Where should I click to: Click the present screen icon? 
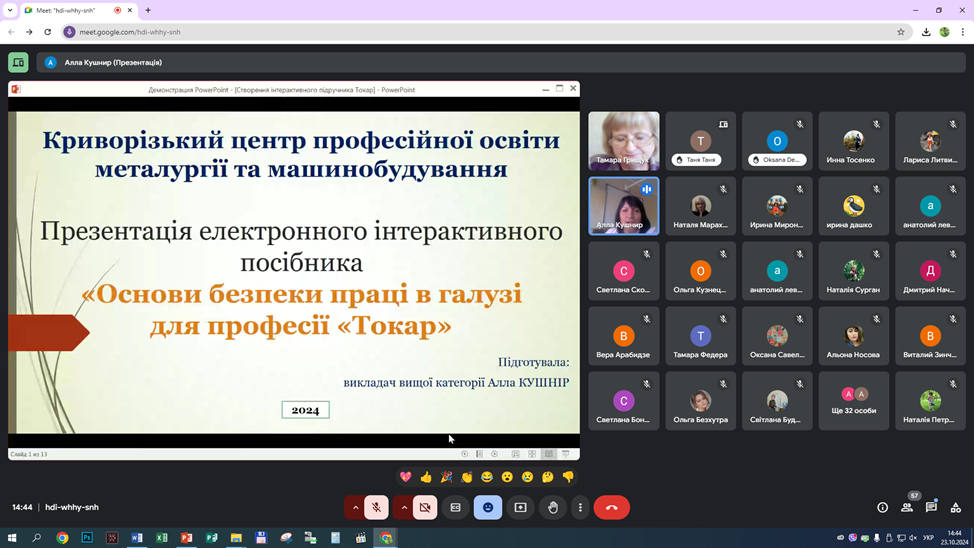tap(520, 508)
